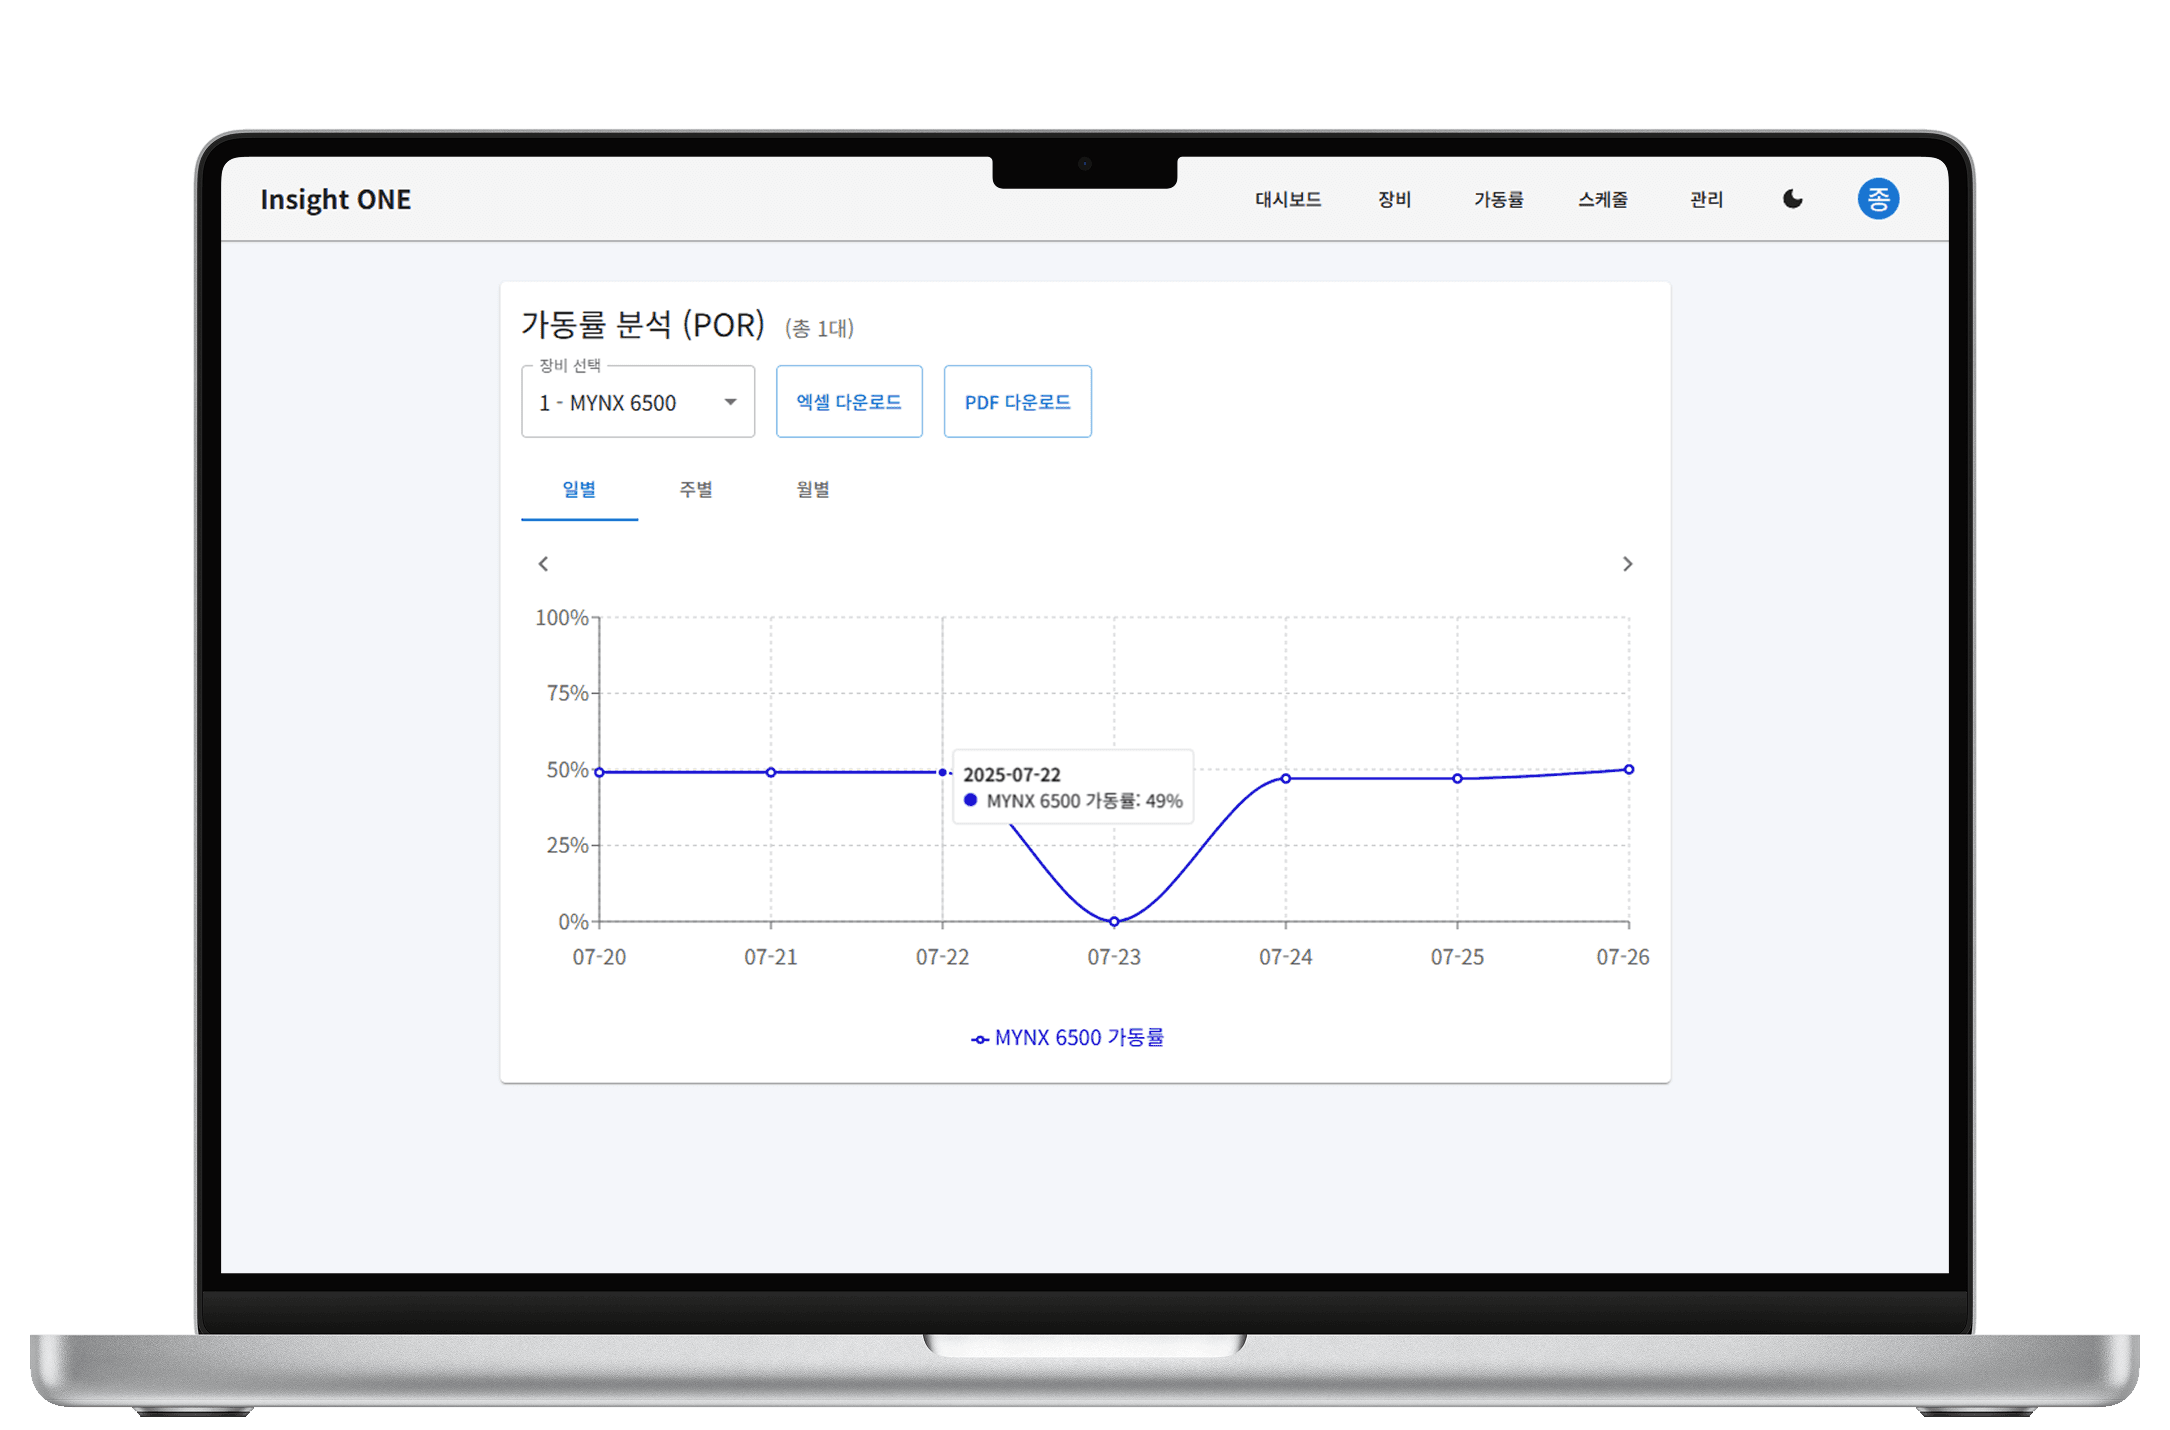Open the 대시보드 menu item
The image size is (2170, 1430).
(1288, 200)
